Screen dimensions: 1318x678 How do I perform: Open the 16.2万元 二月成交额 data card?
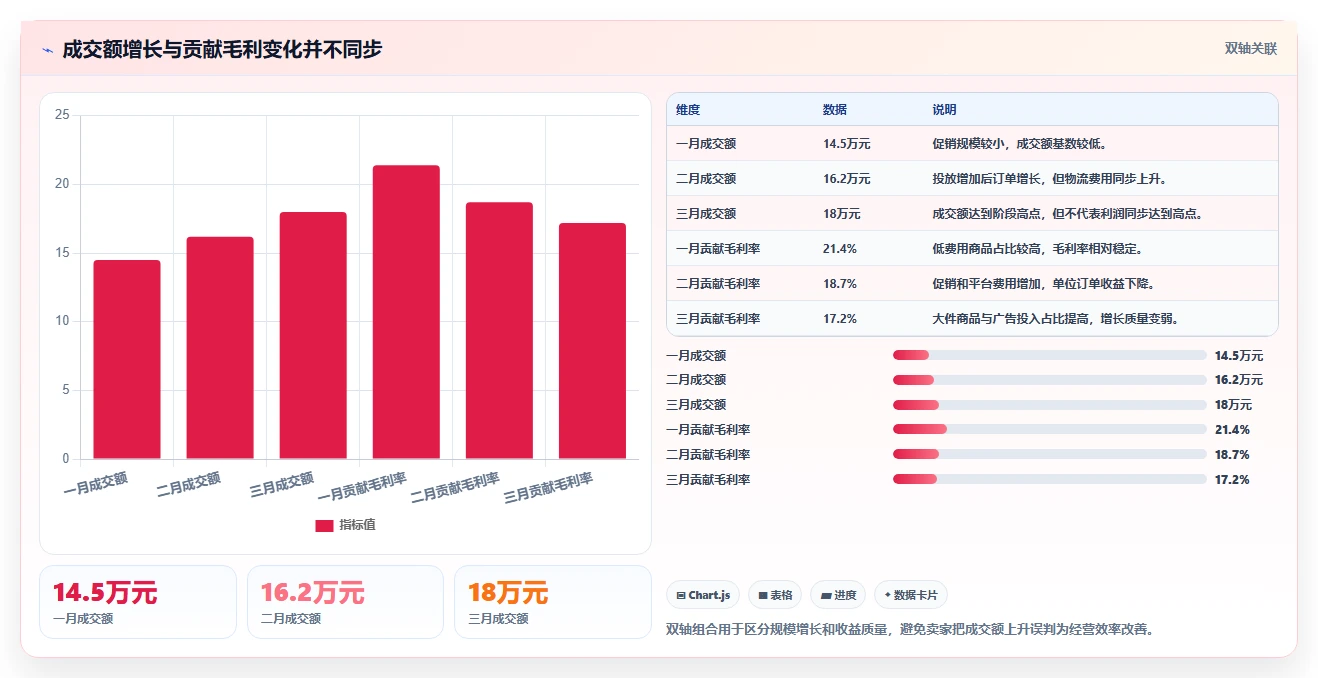(345, 602)
